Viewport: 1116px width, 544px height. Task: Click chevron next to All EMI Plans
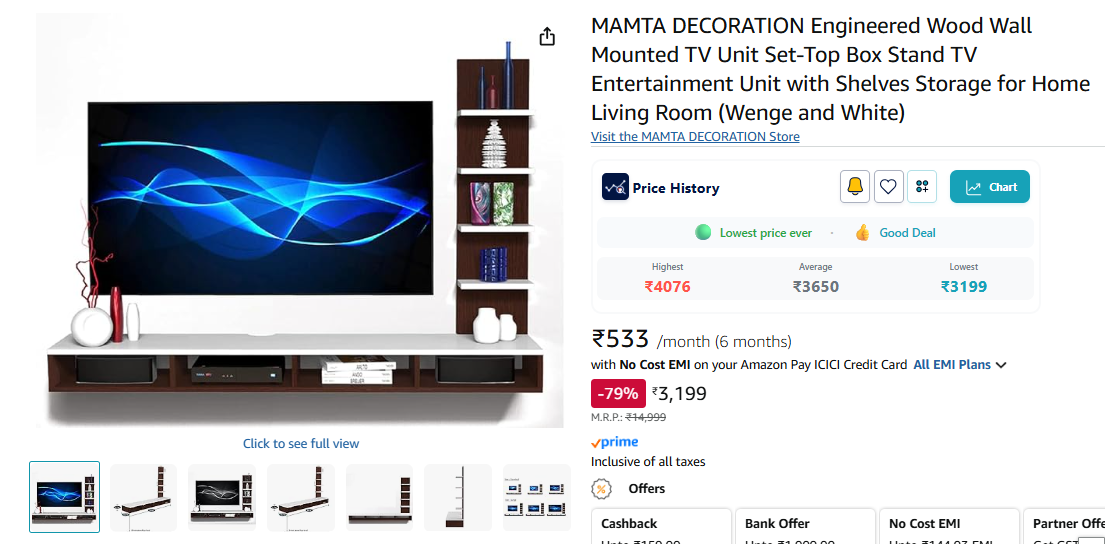pos(1001,365)
